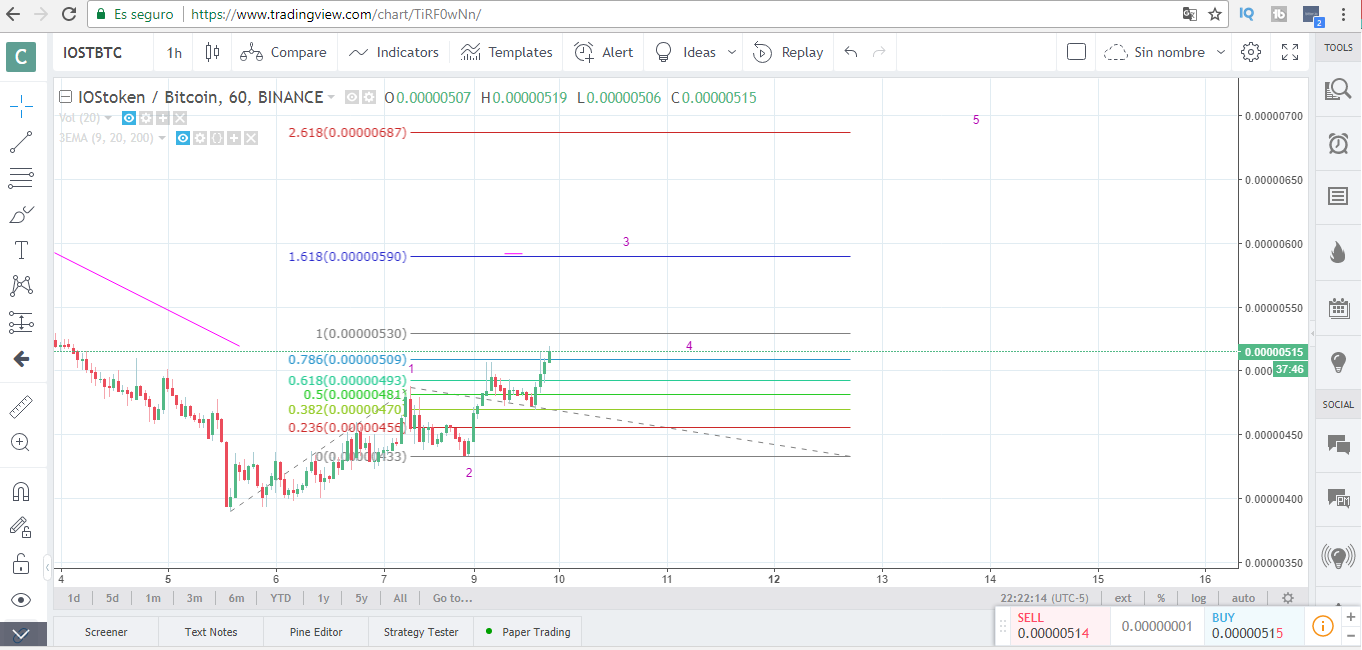
Task: Undo the last chart action
Action: [851, 52]
